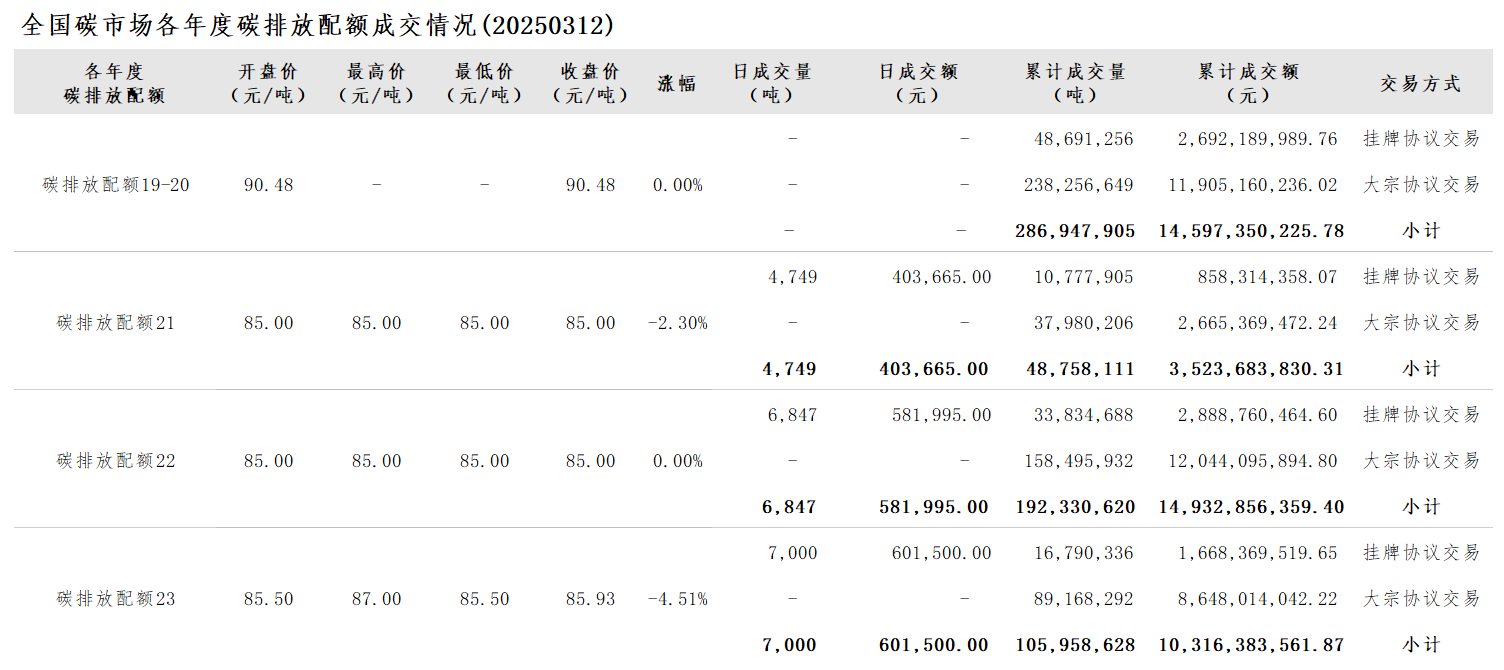1504x670 pixels.
Task: Click daily turnover 601,500.00 subtotal cell
Action: [x=934, y=645]
